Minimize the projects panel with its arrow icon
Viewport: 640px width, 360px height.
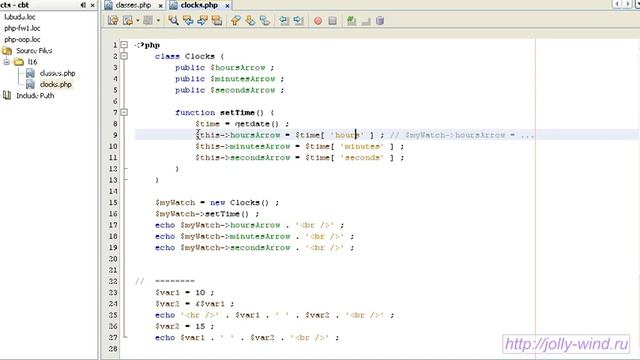(83, 5)
